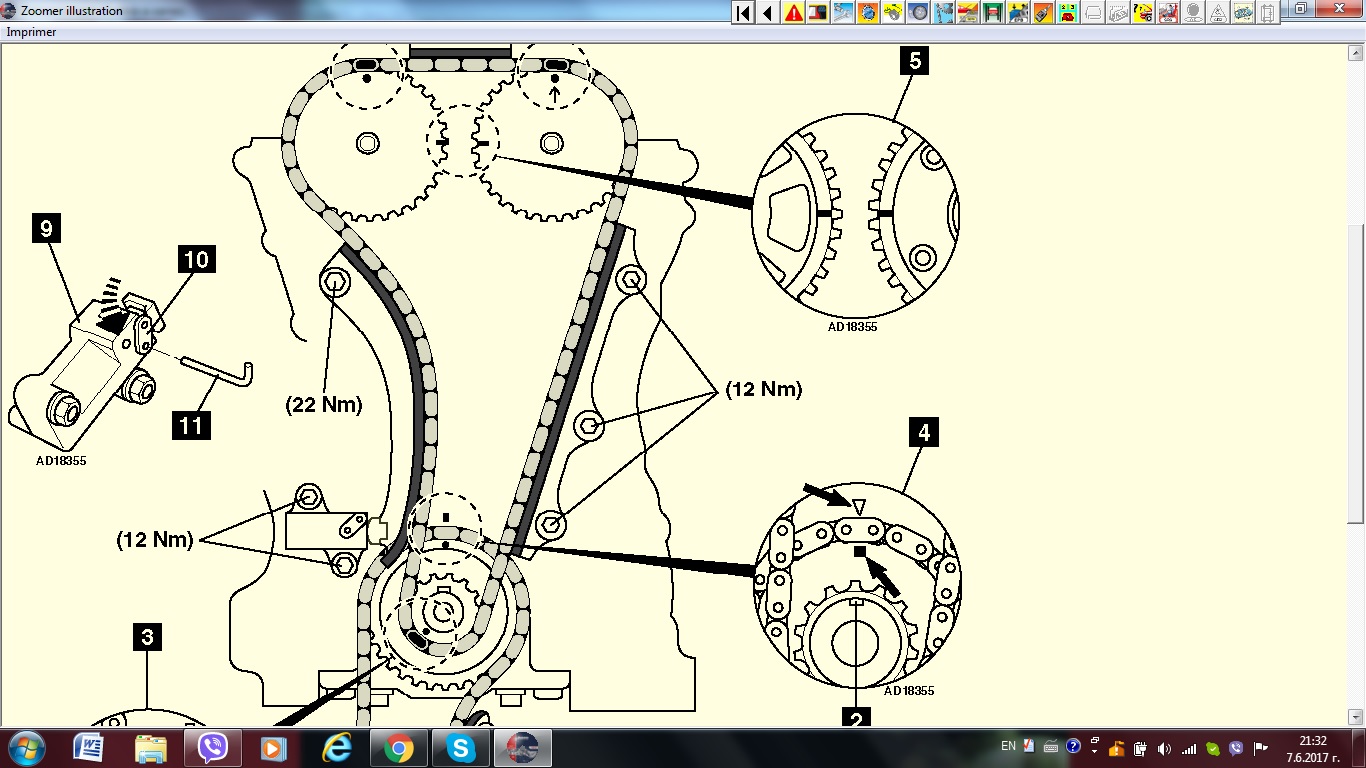Click the "(22 Nm)" torque label
The width and height of the screenshot is (1366, 768).
pyautogui.click(x=324, y=405)
